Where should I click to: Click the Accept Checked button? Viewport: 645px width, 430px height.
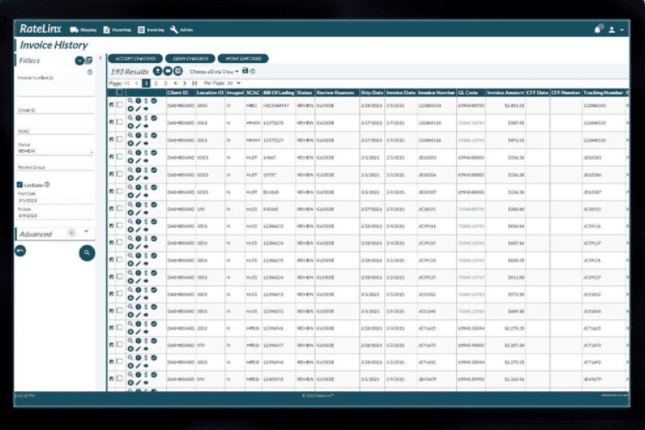tap(131, 59)
